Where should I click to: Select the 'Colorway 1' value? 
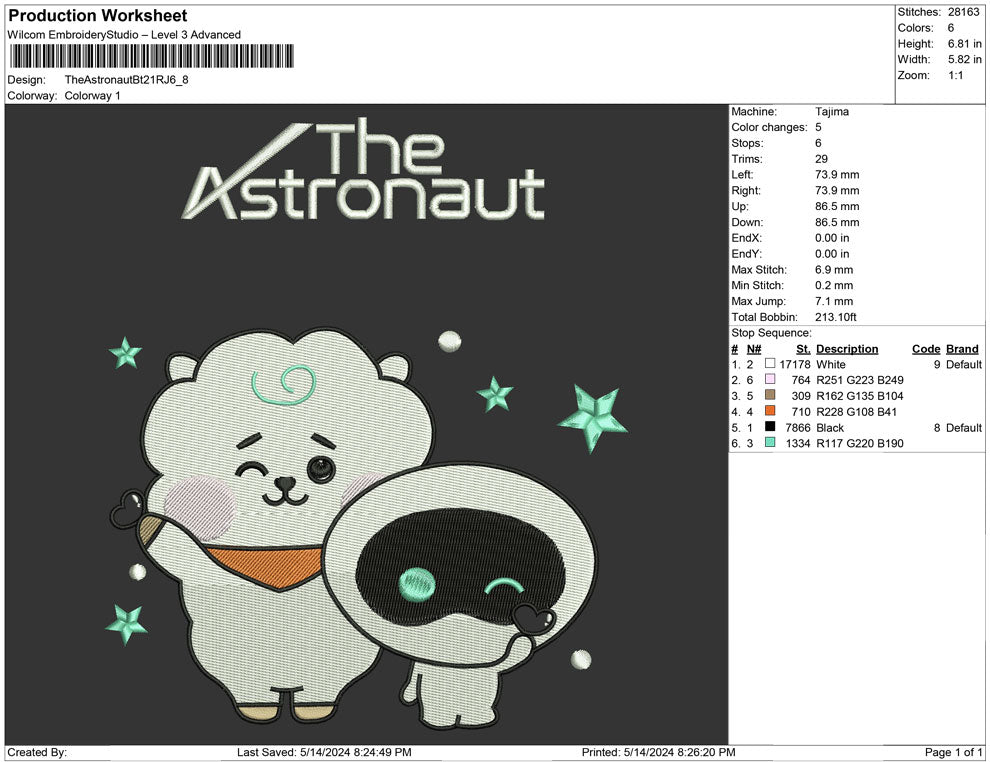click(x=92, y=95)
